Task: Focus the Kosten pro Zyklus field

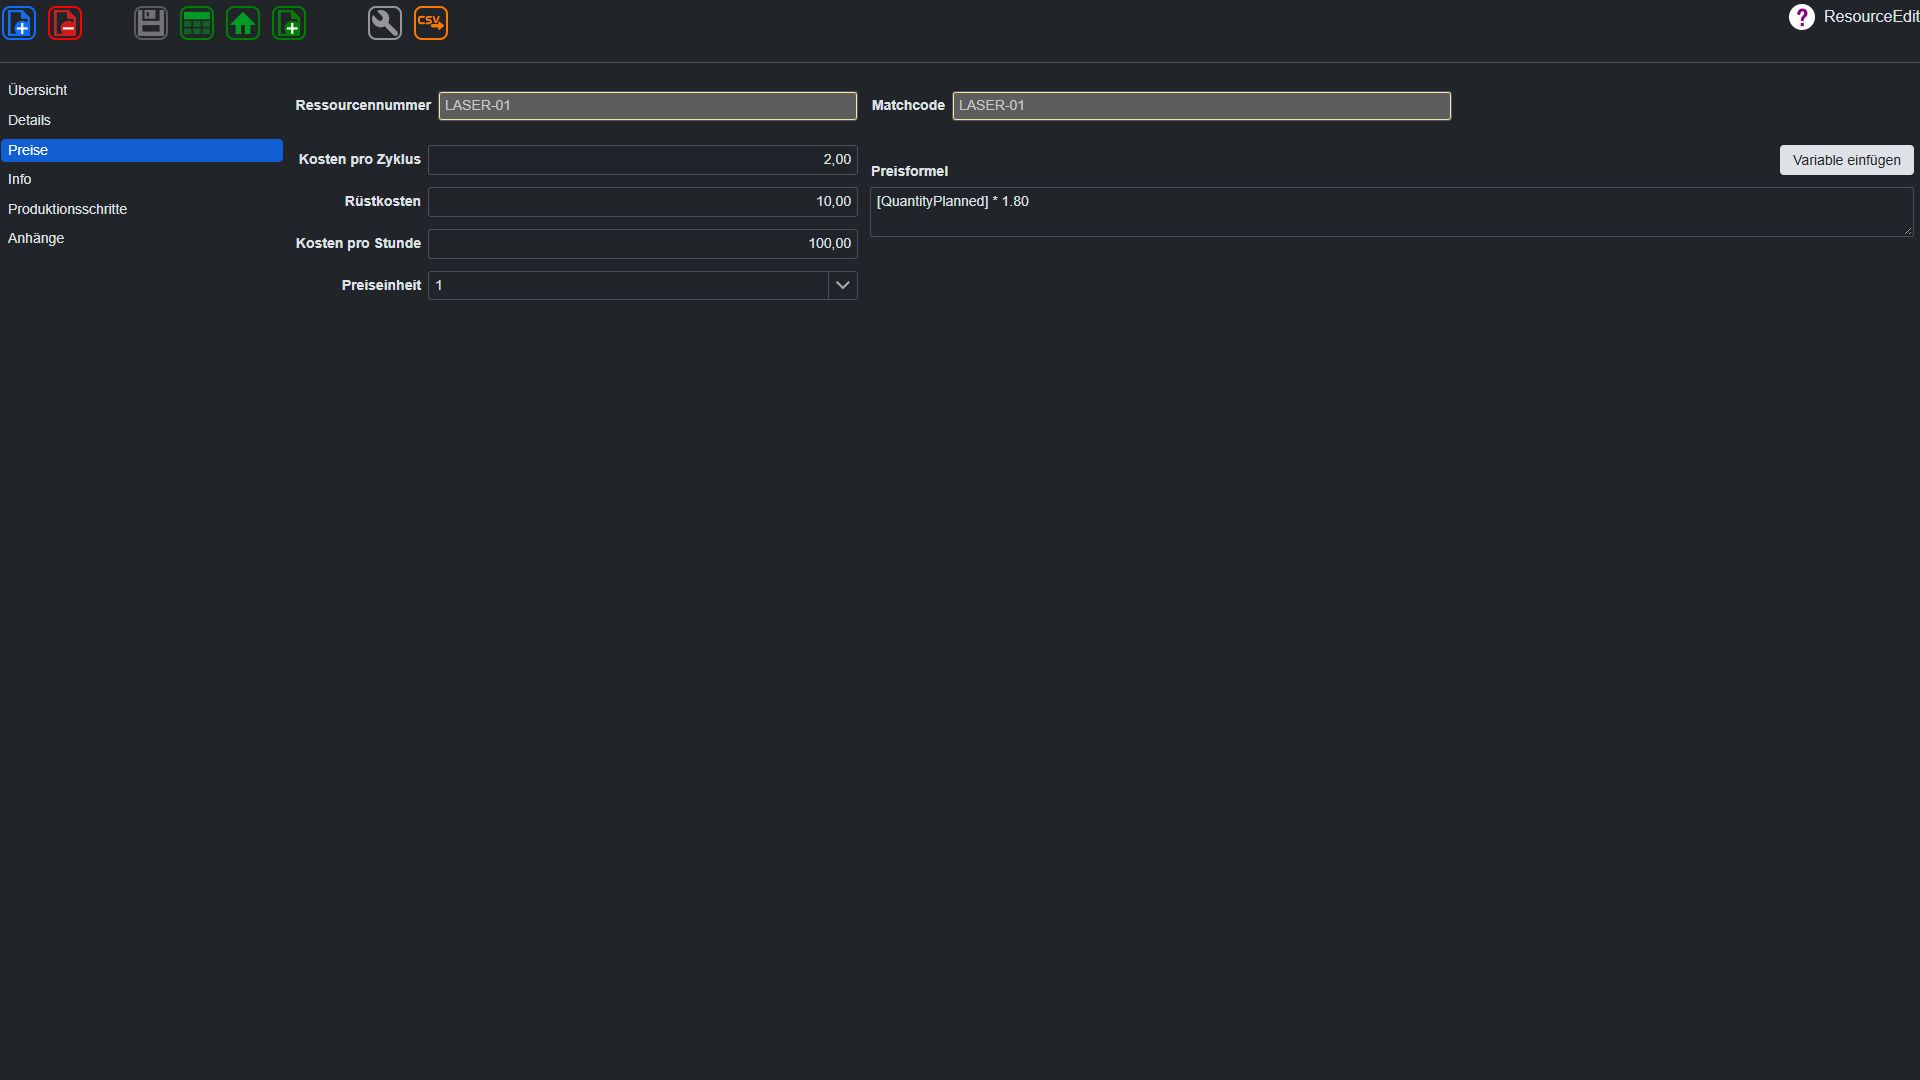Action: 643,160
